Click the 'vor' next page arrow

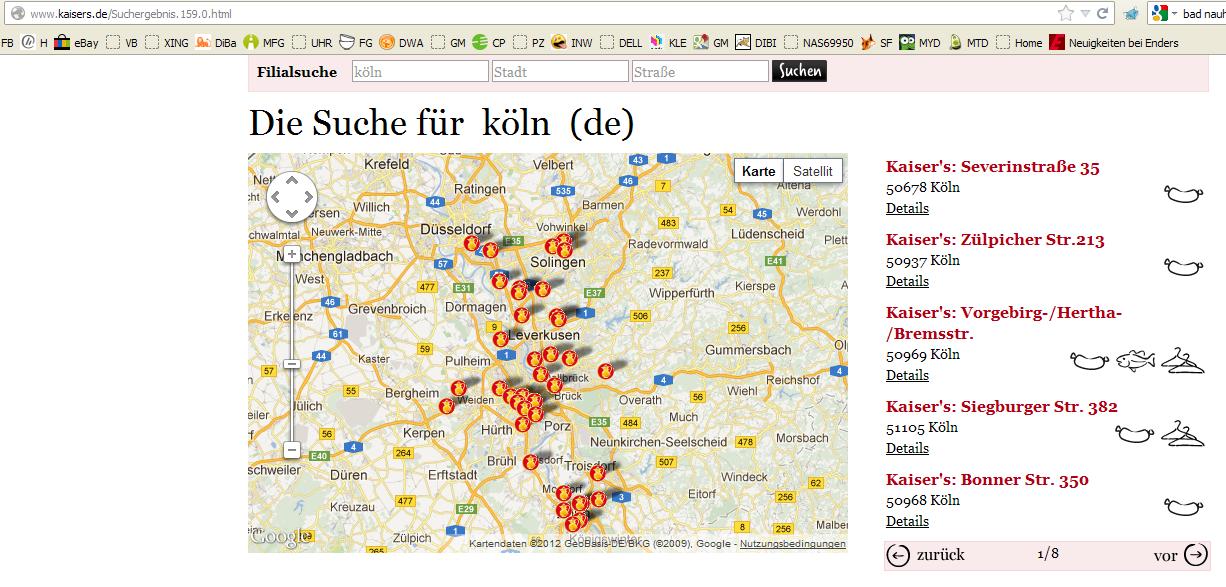(x=1195, y=555)
